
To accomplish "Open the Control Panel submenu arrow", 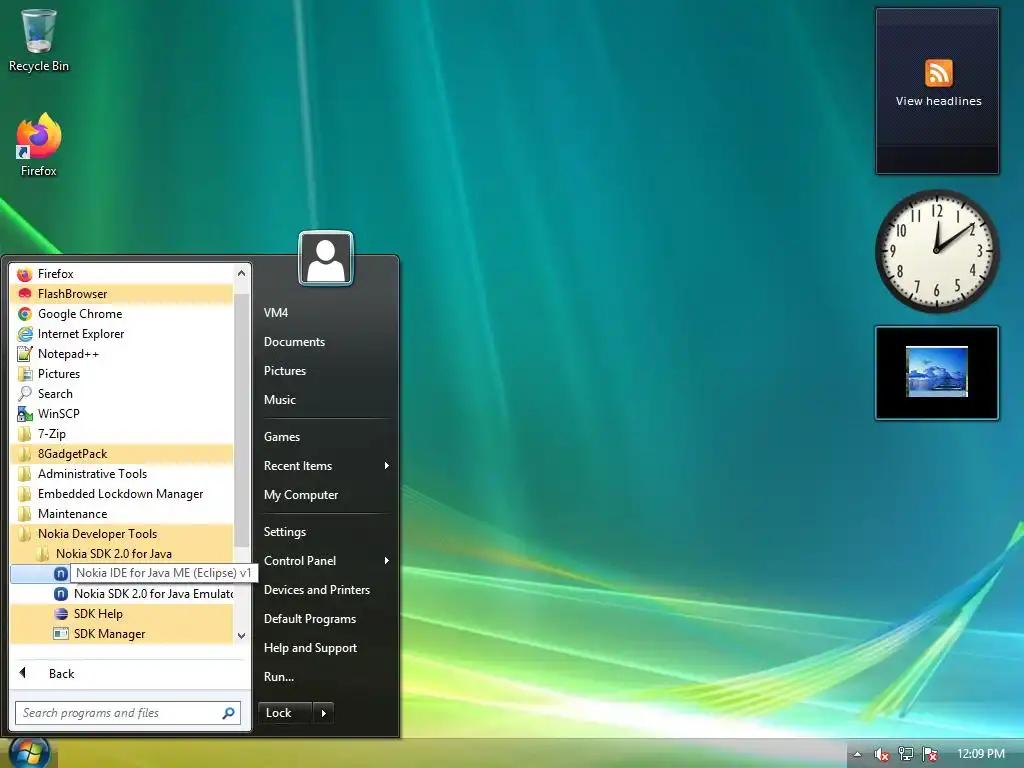I will tap(387, 560).
